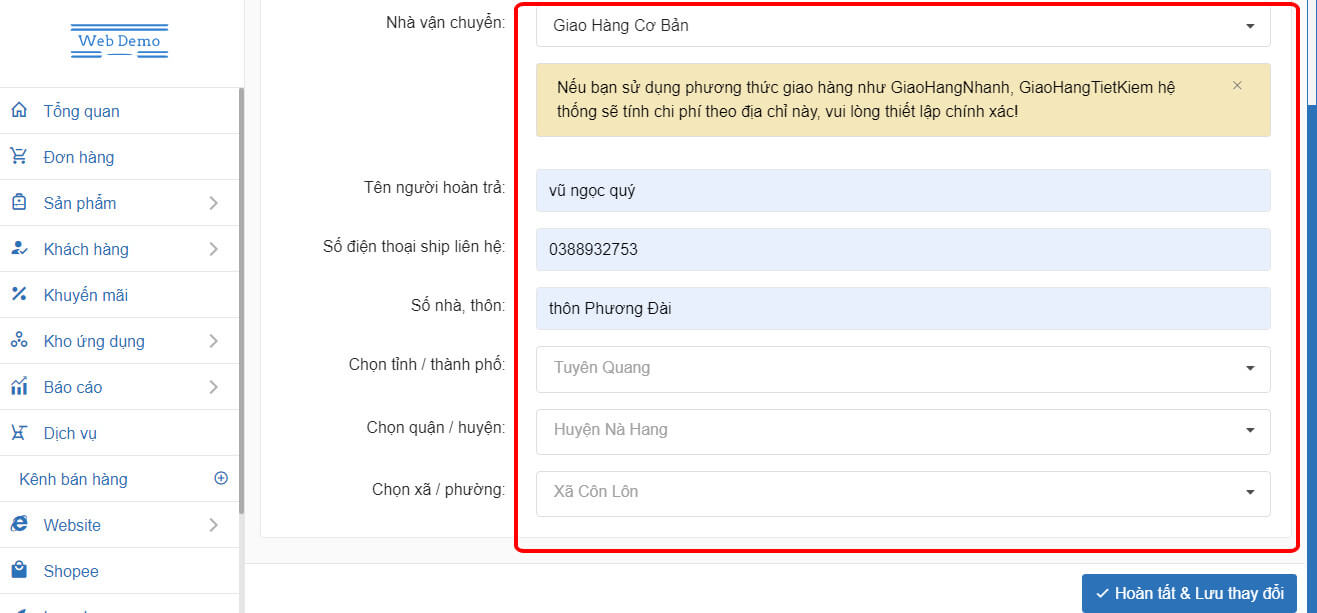
Task: Click the Khách hàng person icon
Action: tap(19, 248)
